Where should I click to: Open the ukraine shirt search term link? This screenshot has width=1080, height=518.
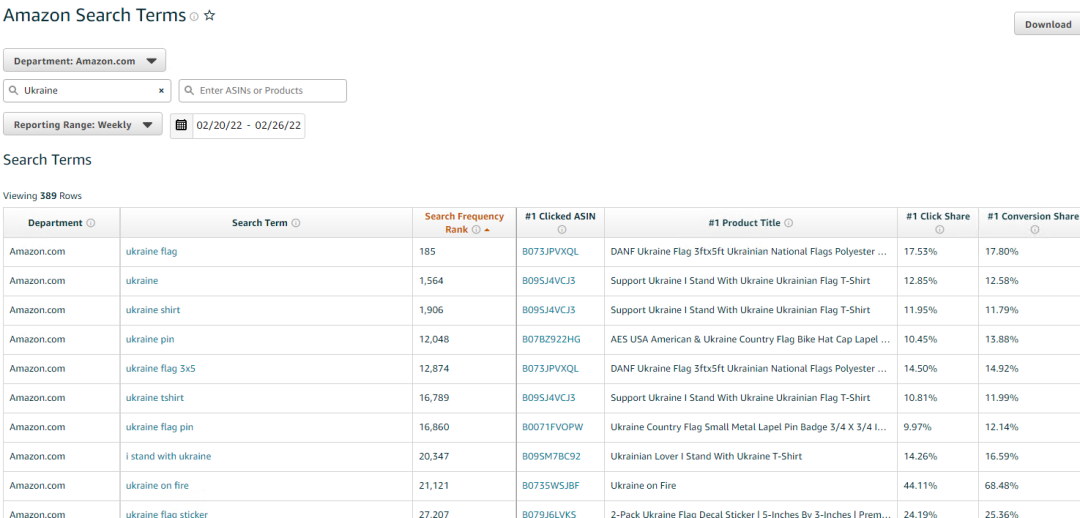point(153,310)
